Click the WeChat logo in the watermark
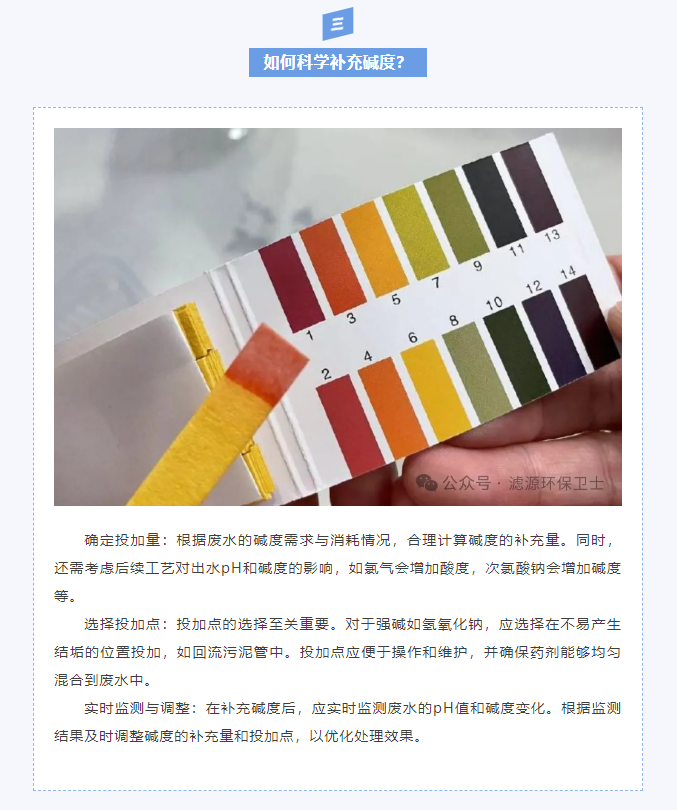677x810 pixels. 427,483
